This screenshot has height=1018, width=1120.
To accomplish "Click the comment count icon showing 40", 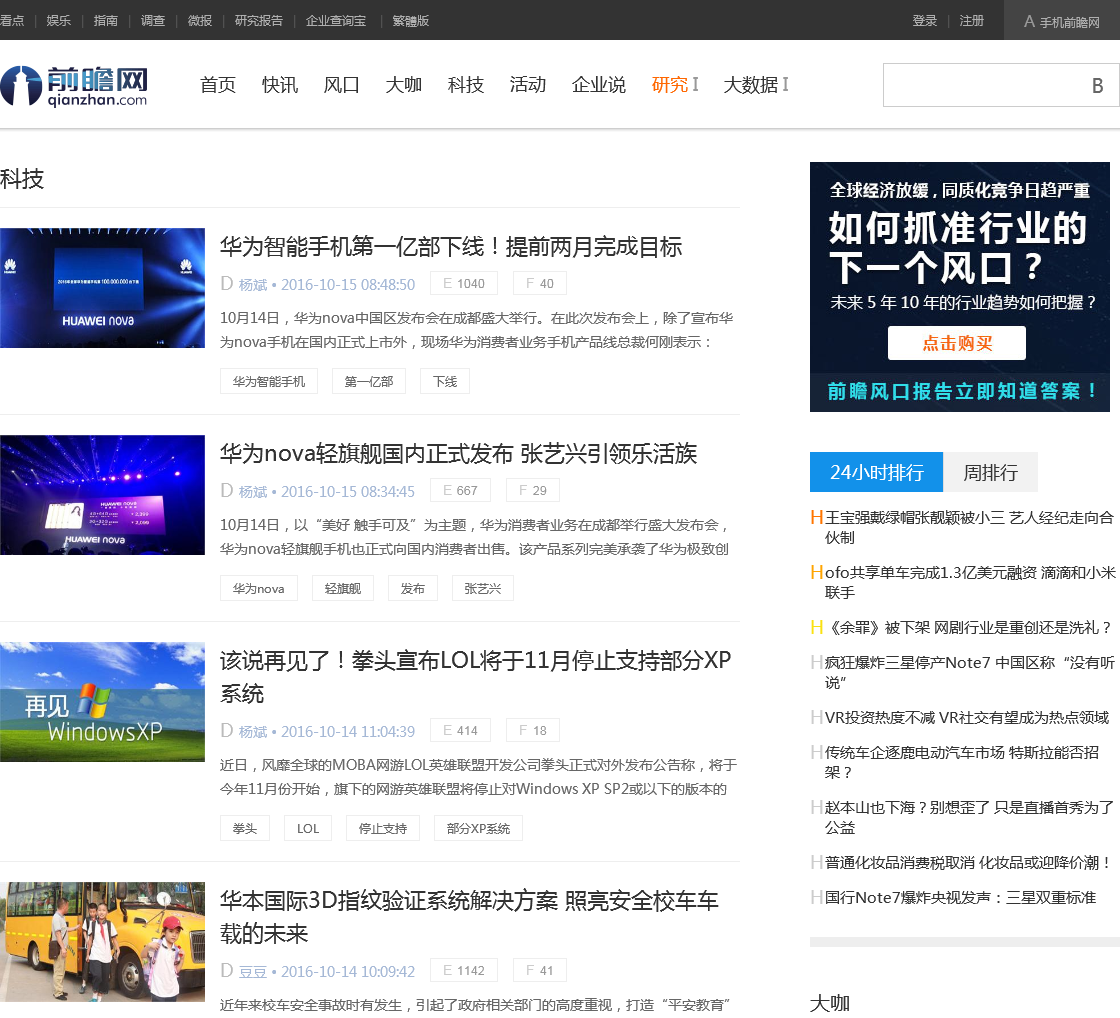I will [530, 284].
